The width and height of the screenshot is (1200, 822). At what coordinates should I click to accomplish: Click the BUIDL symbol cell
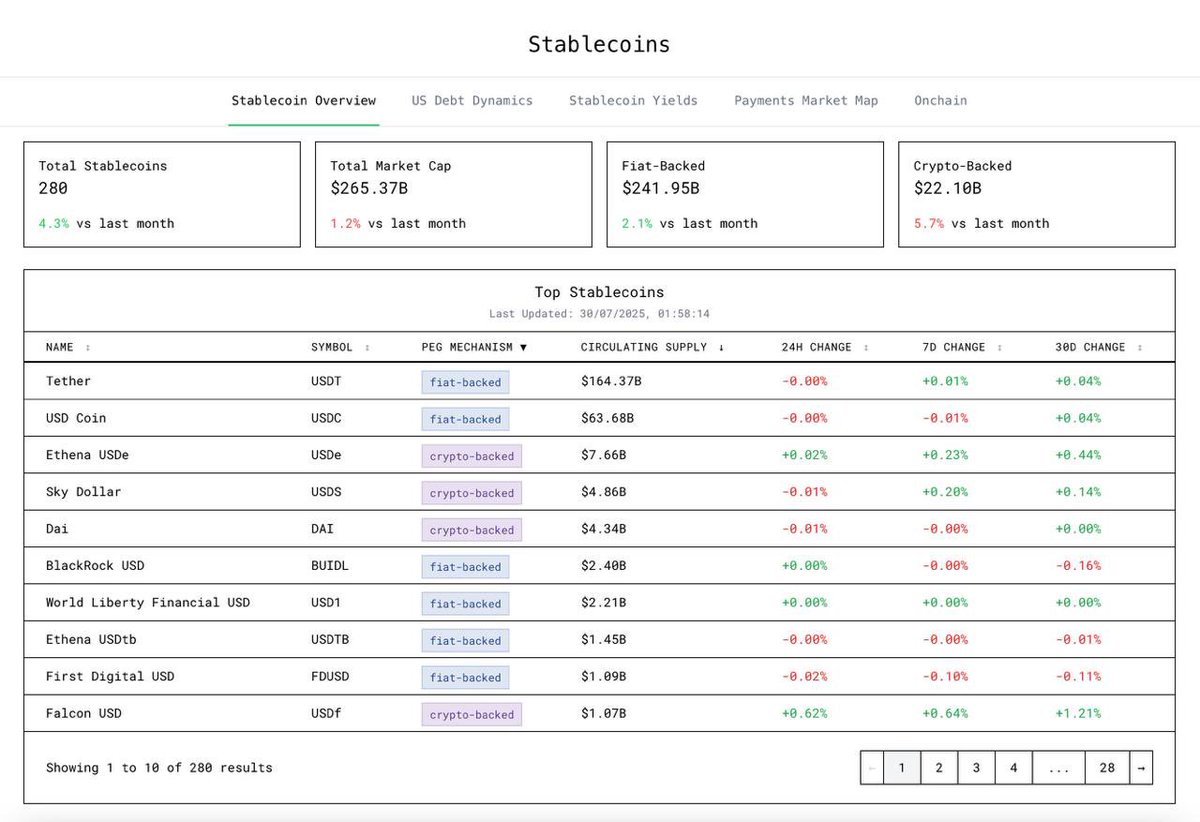coord(329,566)
